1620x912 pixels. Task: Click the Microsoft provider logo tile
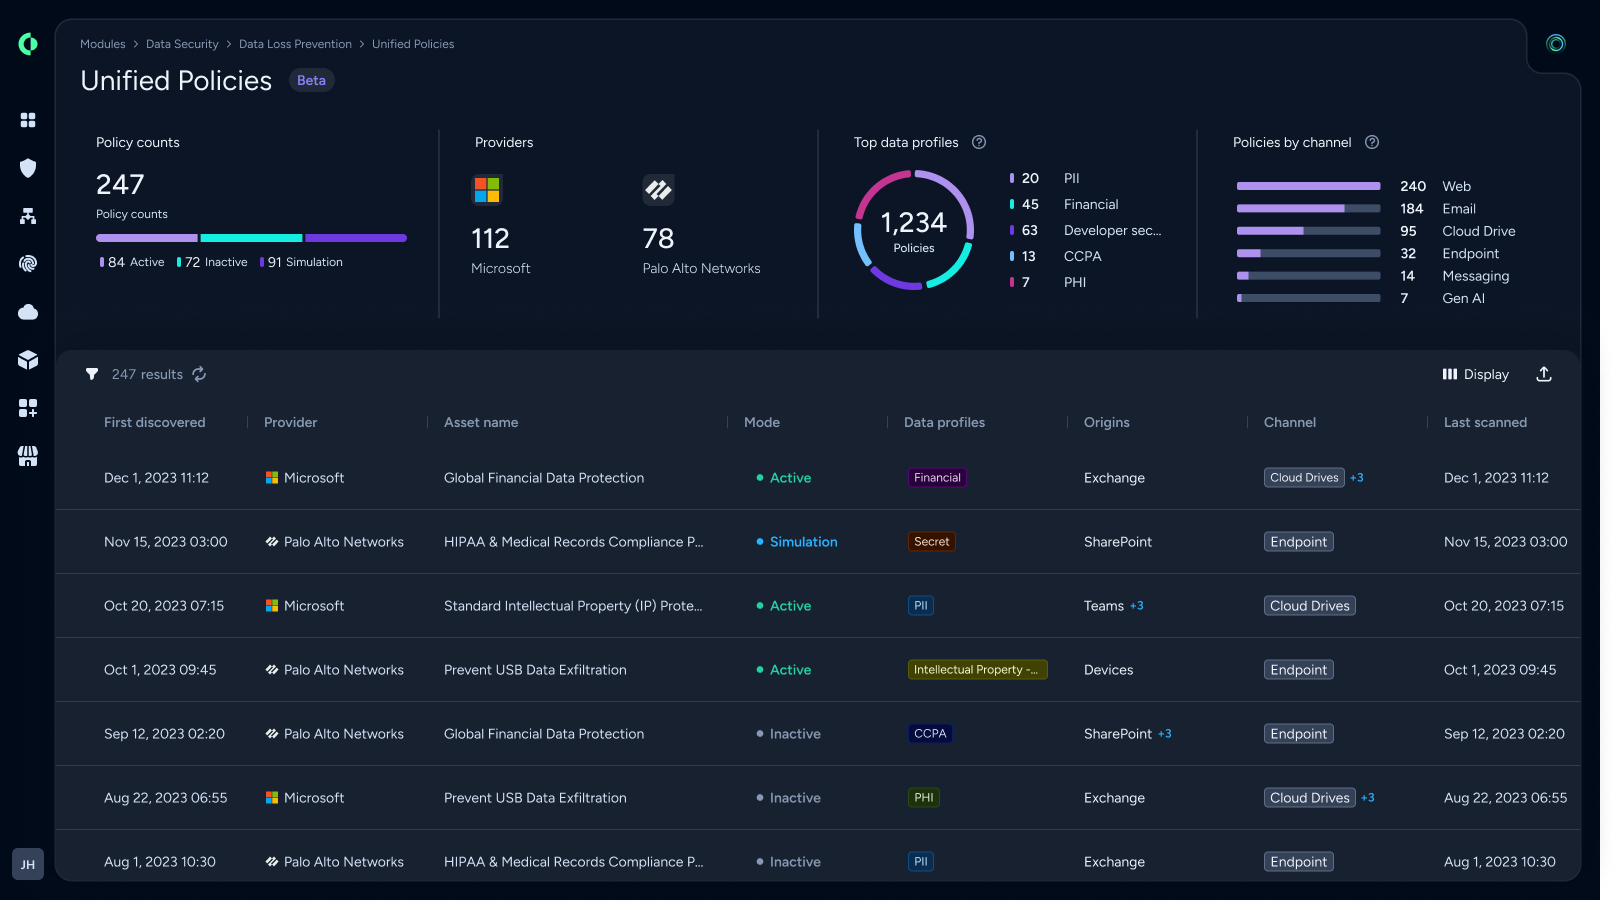coord(493,192)
